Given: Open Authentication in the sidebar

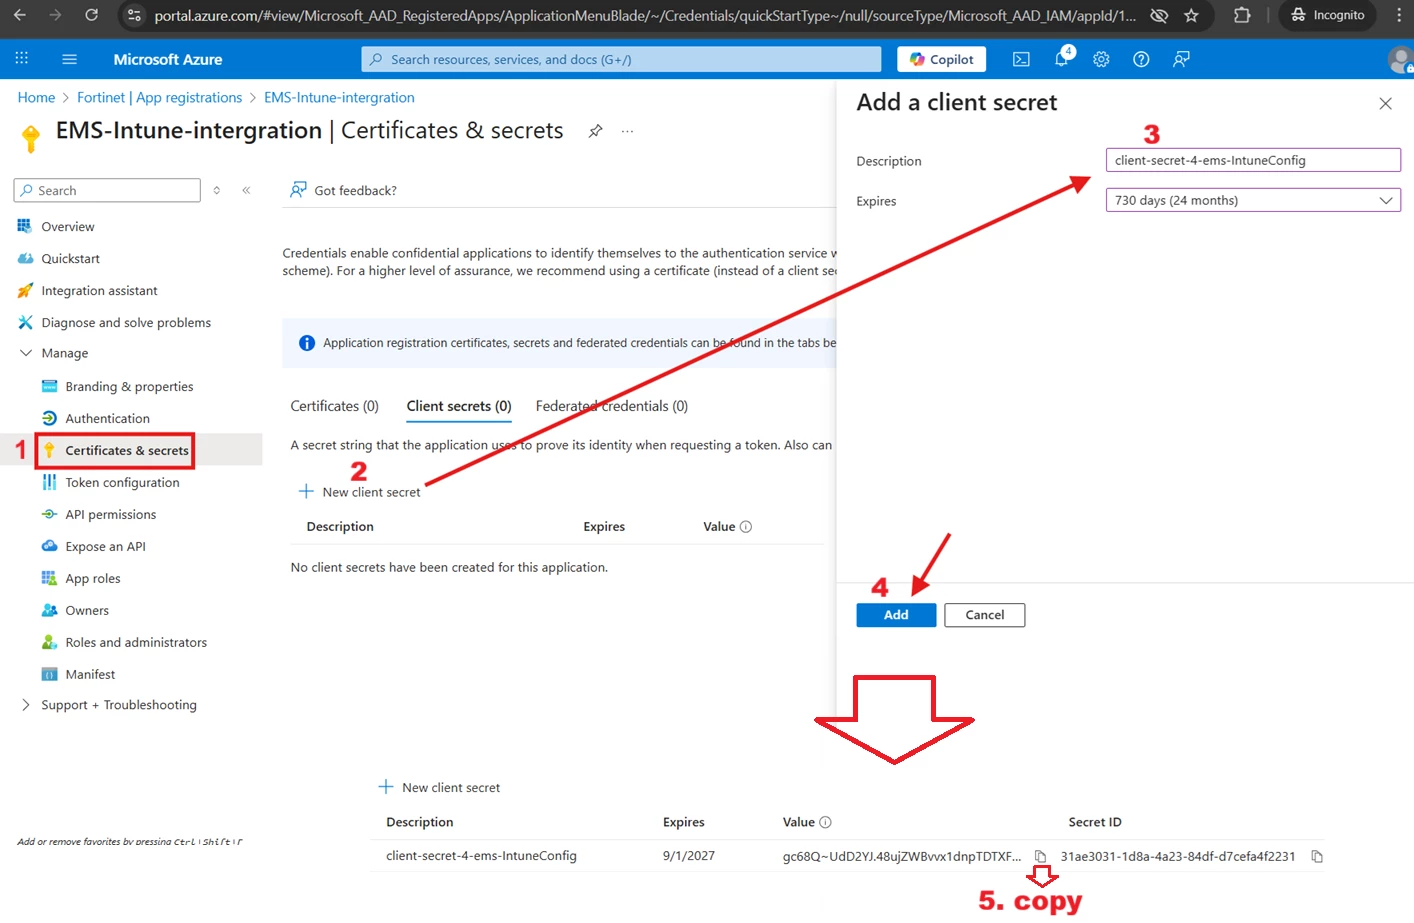Looking at the screenshot, I should point(107,419).
